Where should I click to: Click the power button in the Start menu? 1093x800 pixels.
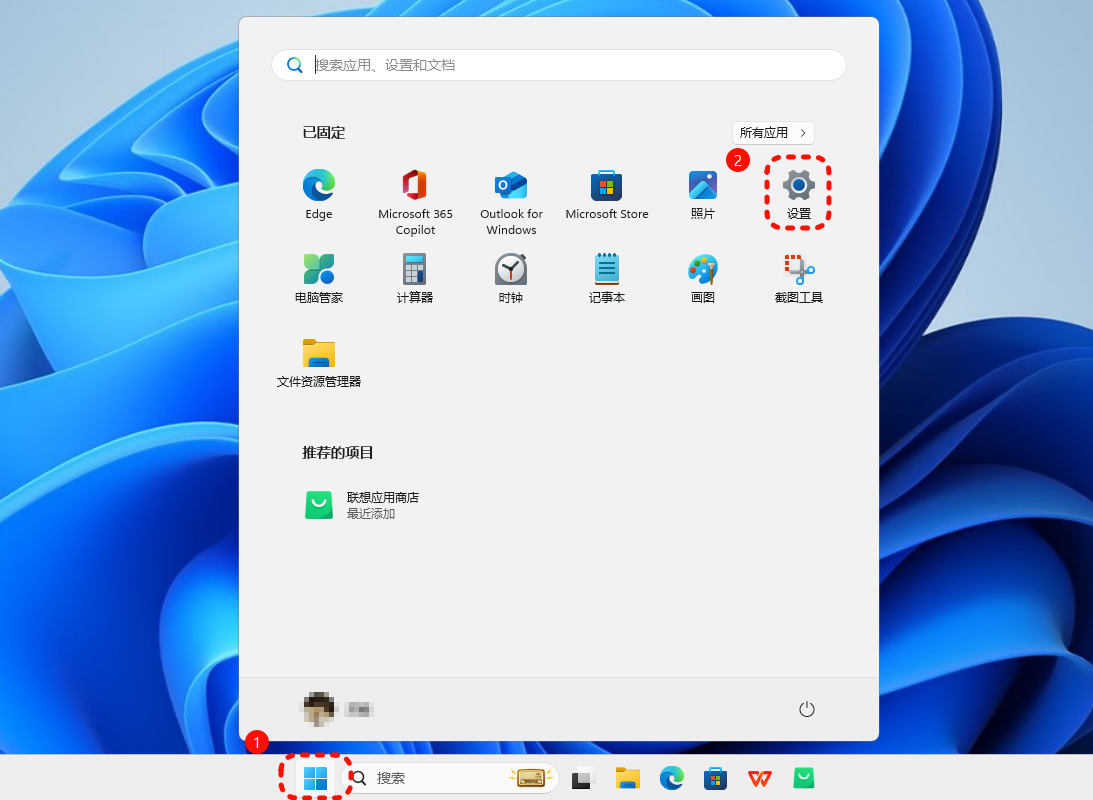[807, 708]
